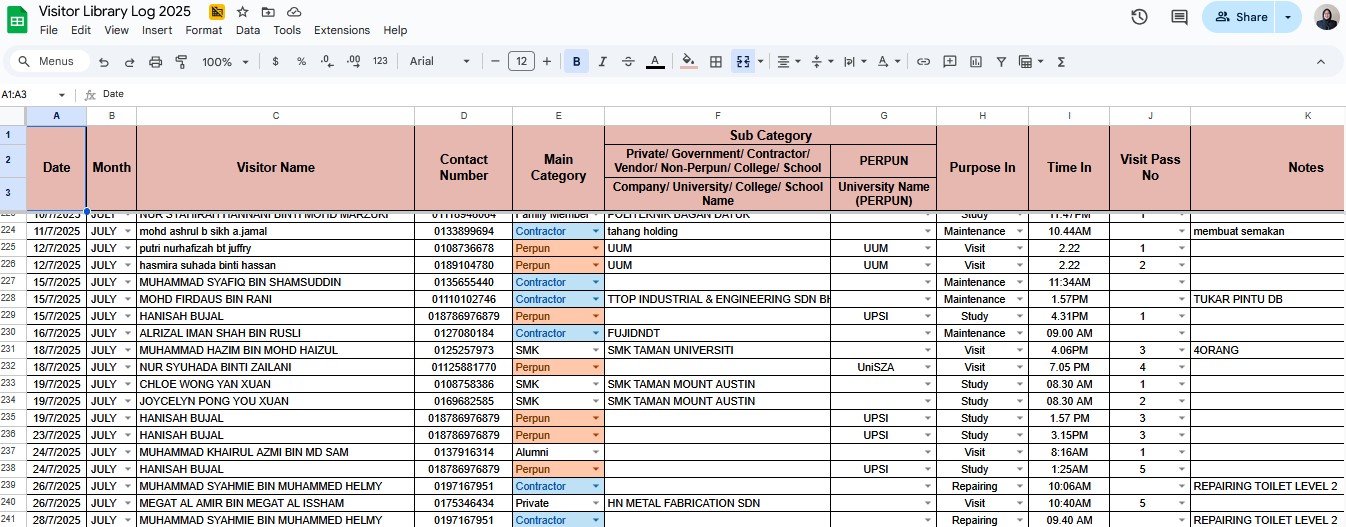Create a filter with funnel icon
1346x527 pixels.
[x=1001, y=62]
